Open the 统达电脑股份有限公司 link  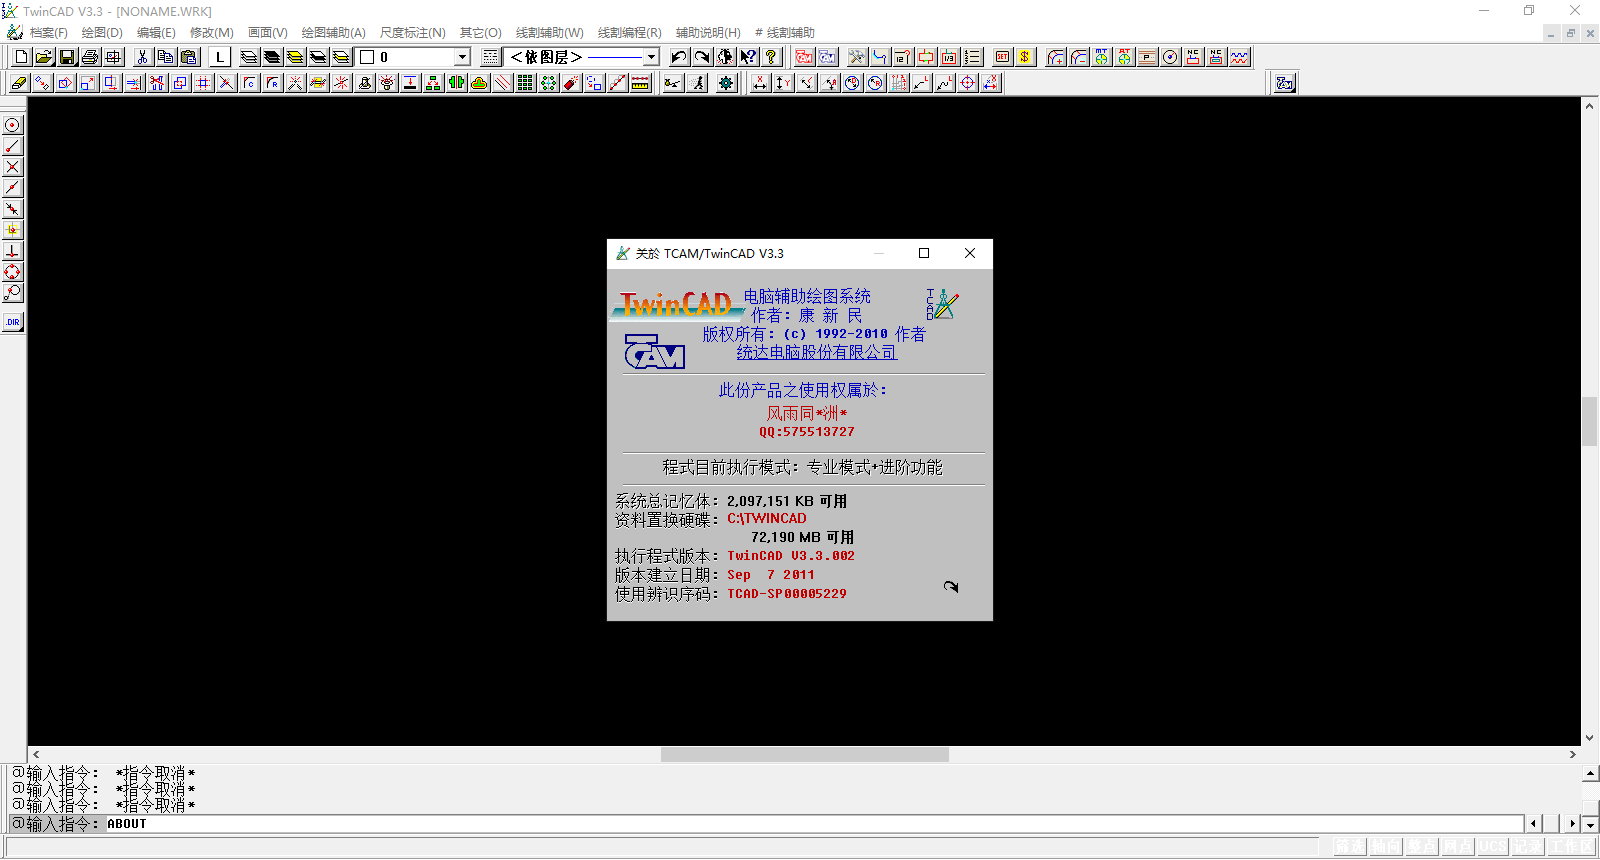click(817, 352)
